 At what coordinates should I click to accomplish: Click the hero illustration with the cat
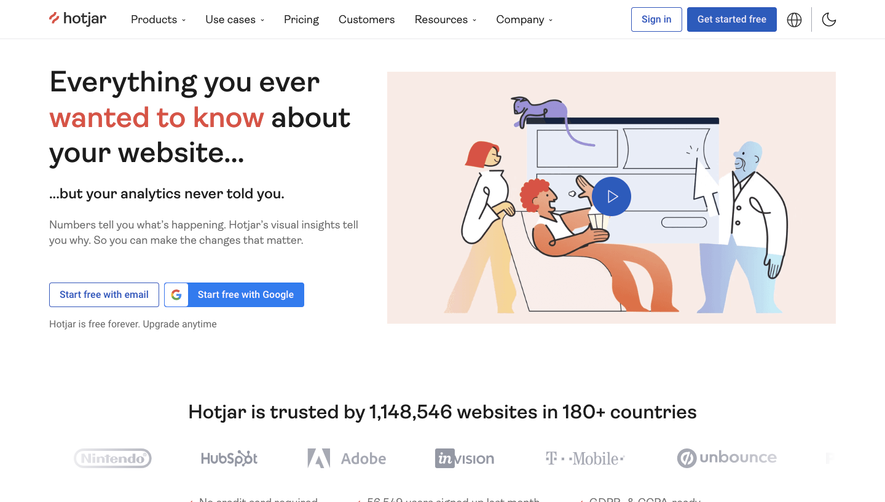(x=611, y=198)
